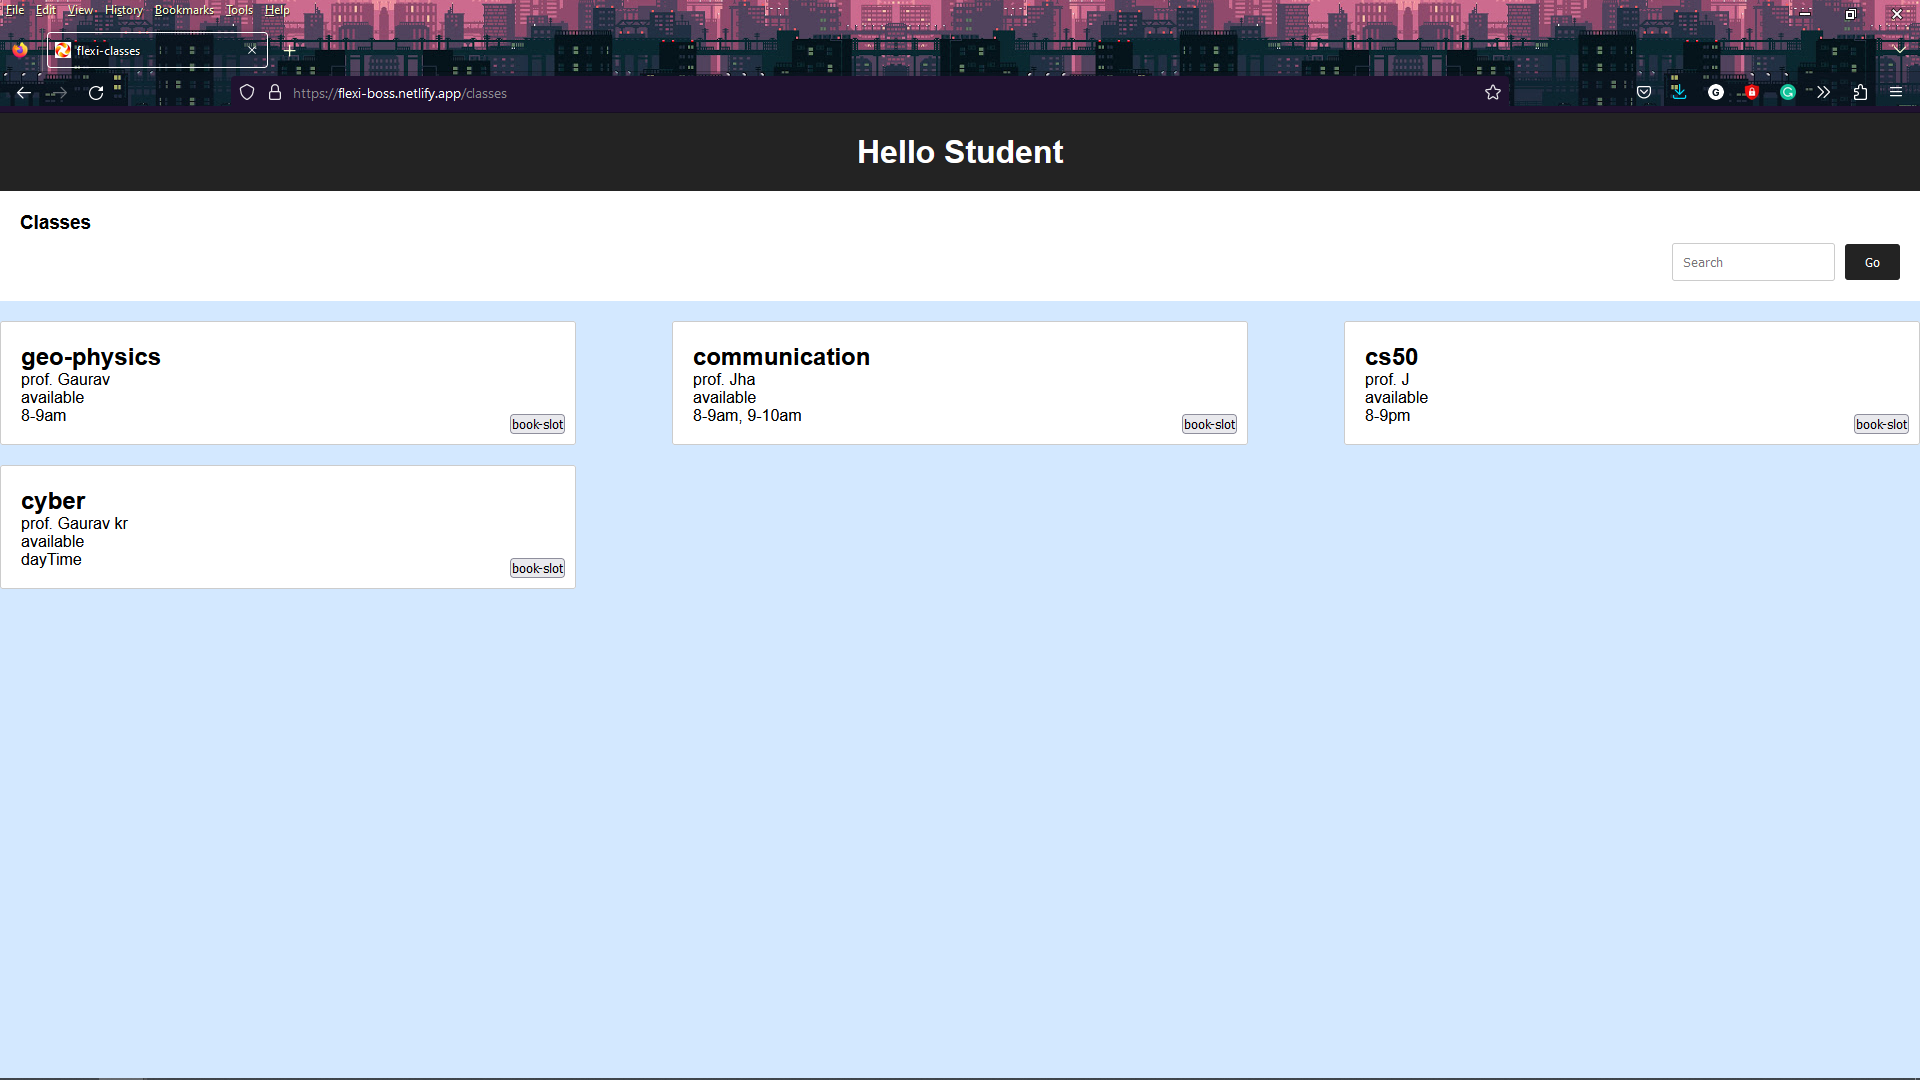The height and width of the screenshot is (1080, 1920).
Task: Click inside the Search input field
Action: click(x=1752, y=261)
